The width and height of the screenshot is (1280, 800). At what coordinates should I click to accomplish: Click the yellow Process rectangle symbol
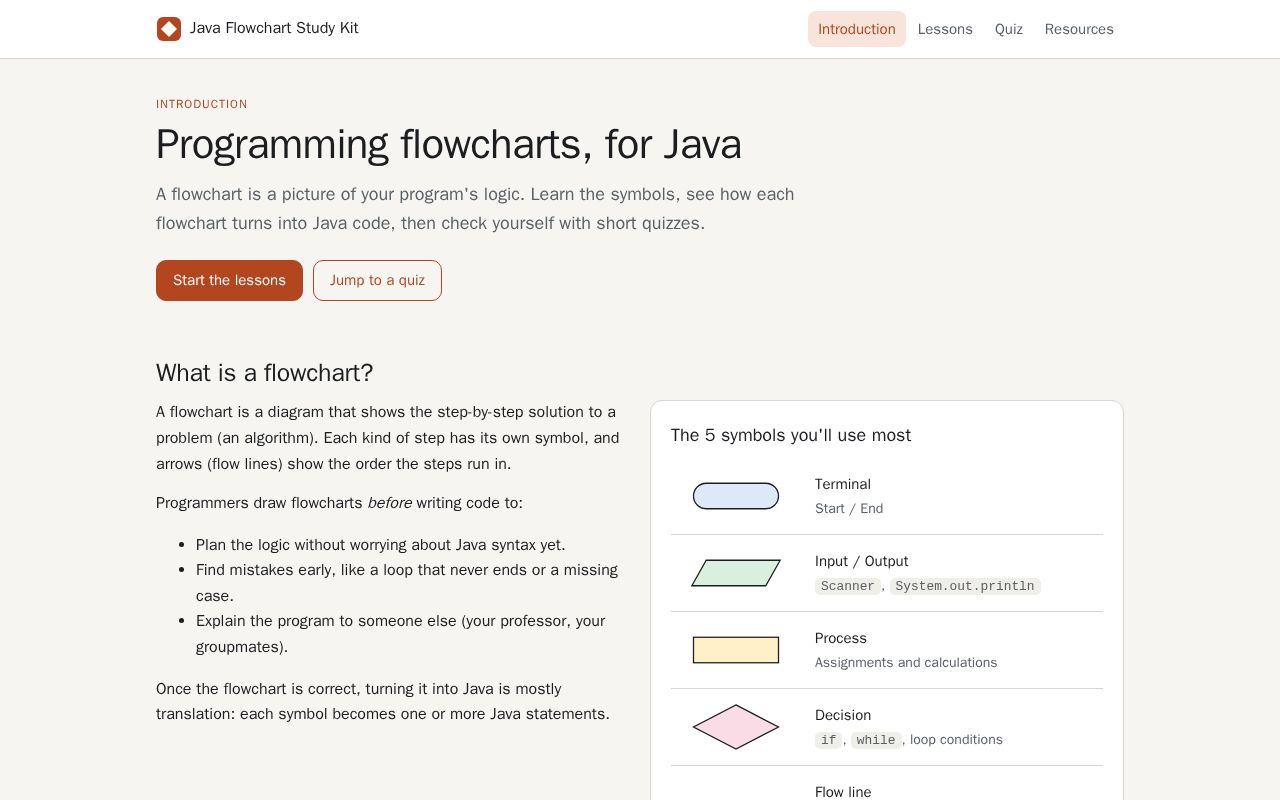(x=736, y=650)
